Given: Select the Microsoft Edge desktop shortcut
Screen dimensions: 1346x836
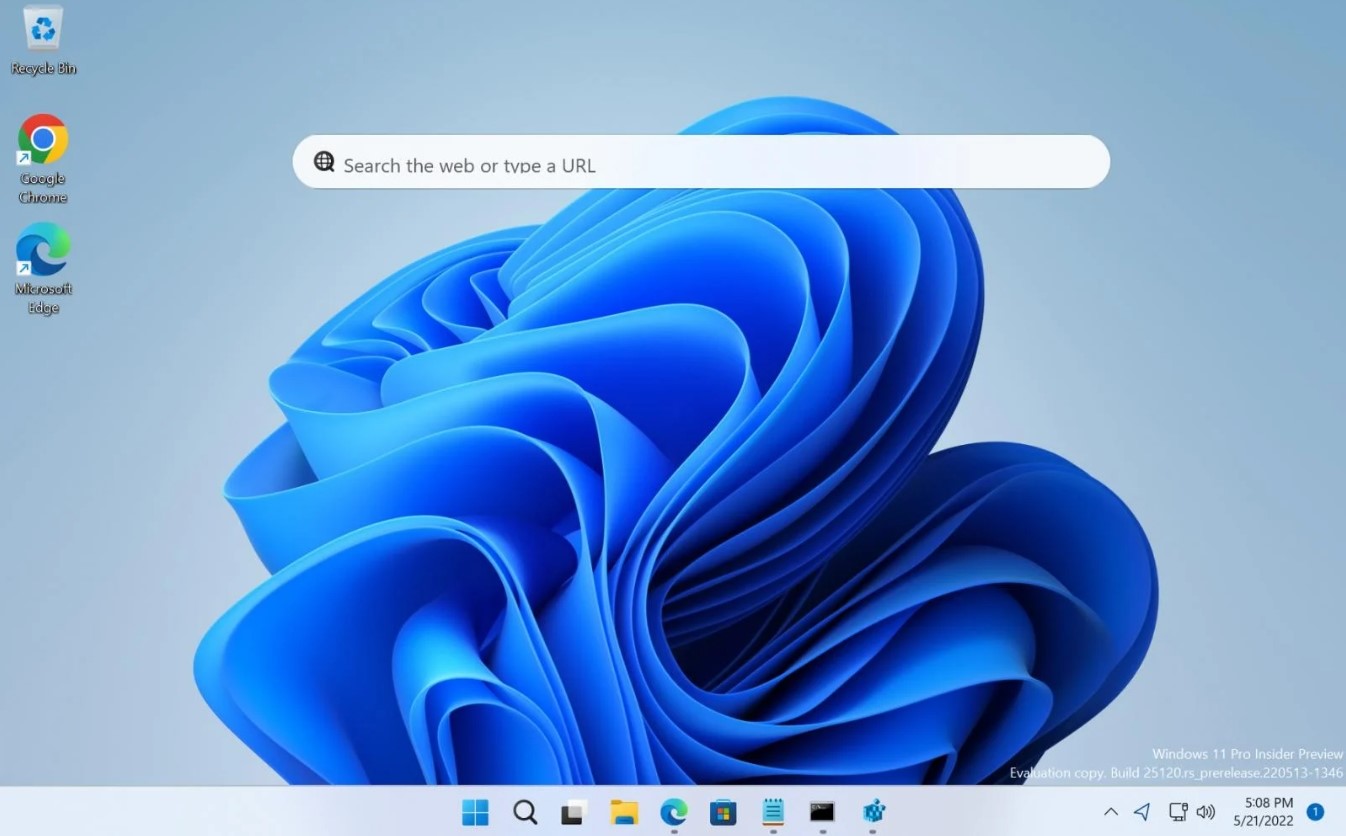Looking at the screenshot, I should (x=43, y=268).
